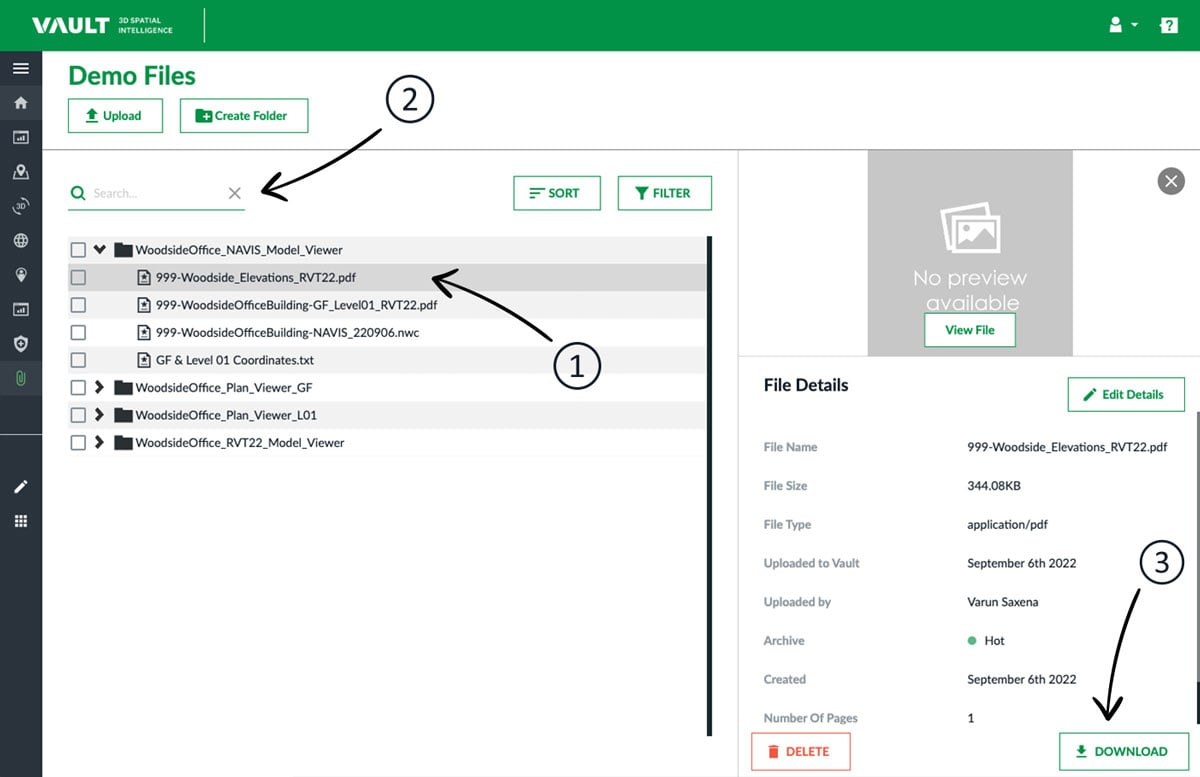Click the help question mark icon
The image size is (1200, 777).
coord(1168,26)
